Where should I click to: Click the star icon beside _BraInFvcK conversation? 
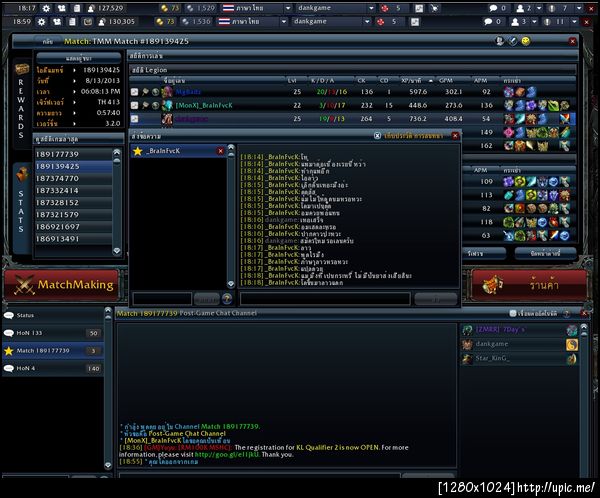[138, 151]
